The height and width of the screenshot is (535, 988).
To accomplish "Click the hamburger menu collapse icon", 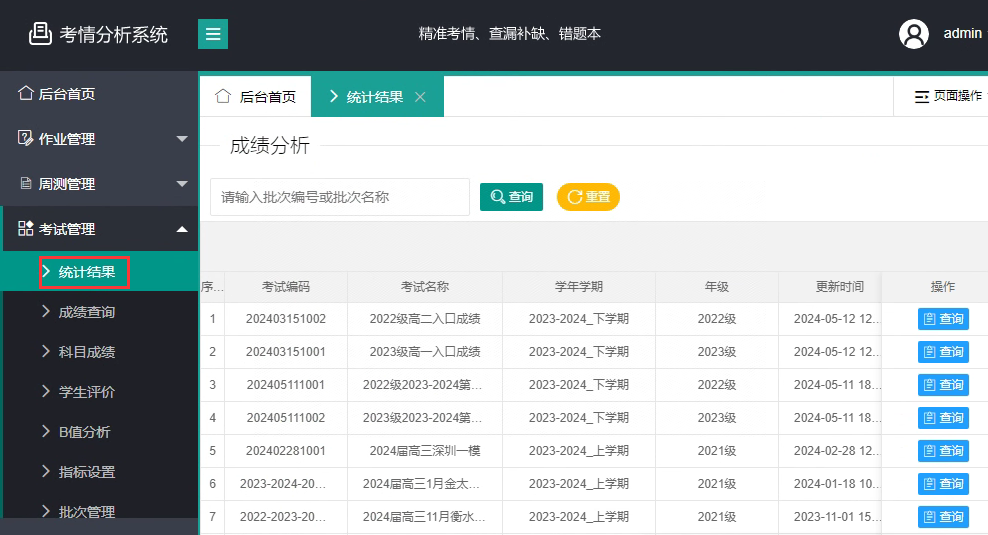I will click(212, 34).
